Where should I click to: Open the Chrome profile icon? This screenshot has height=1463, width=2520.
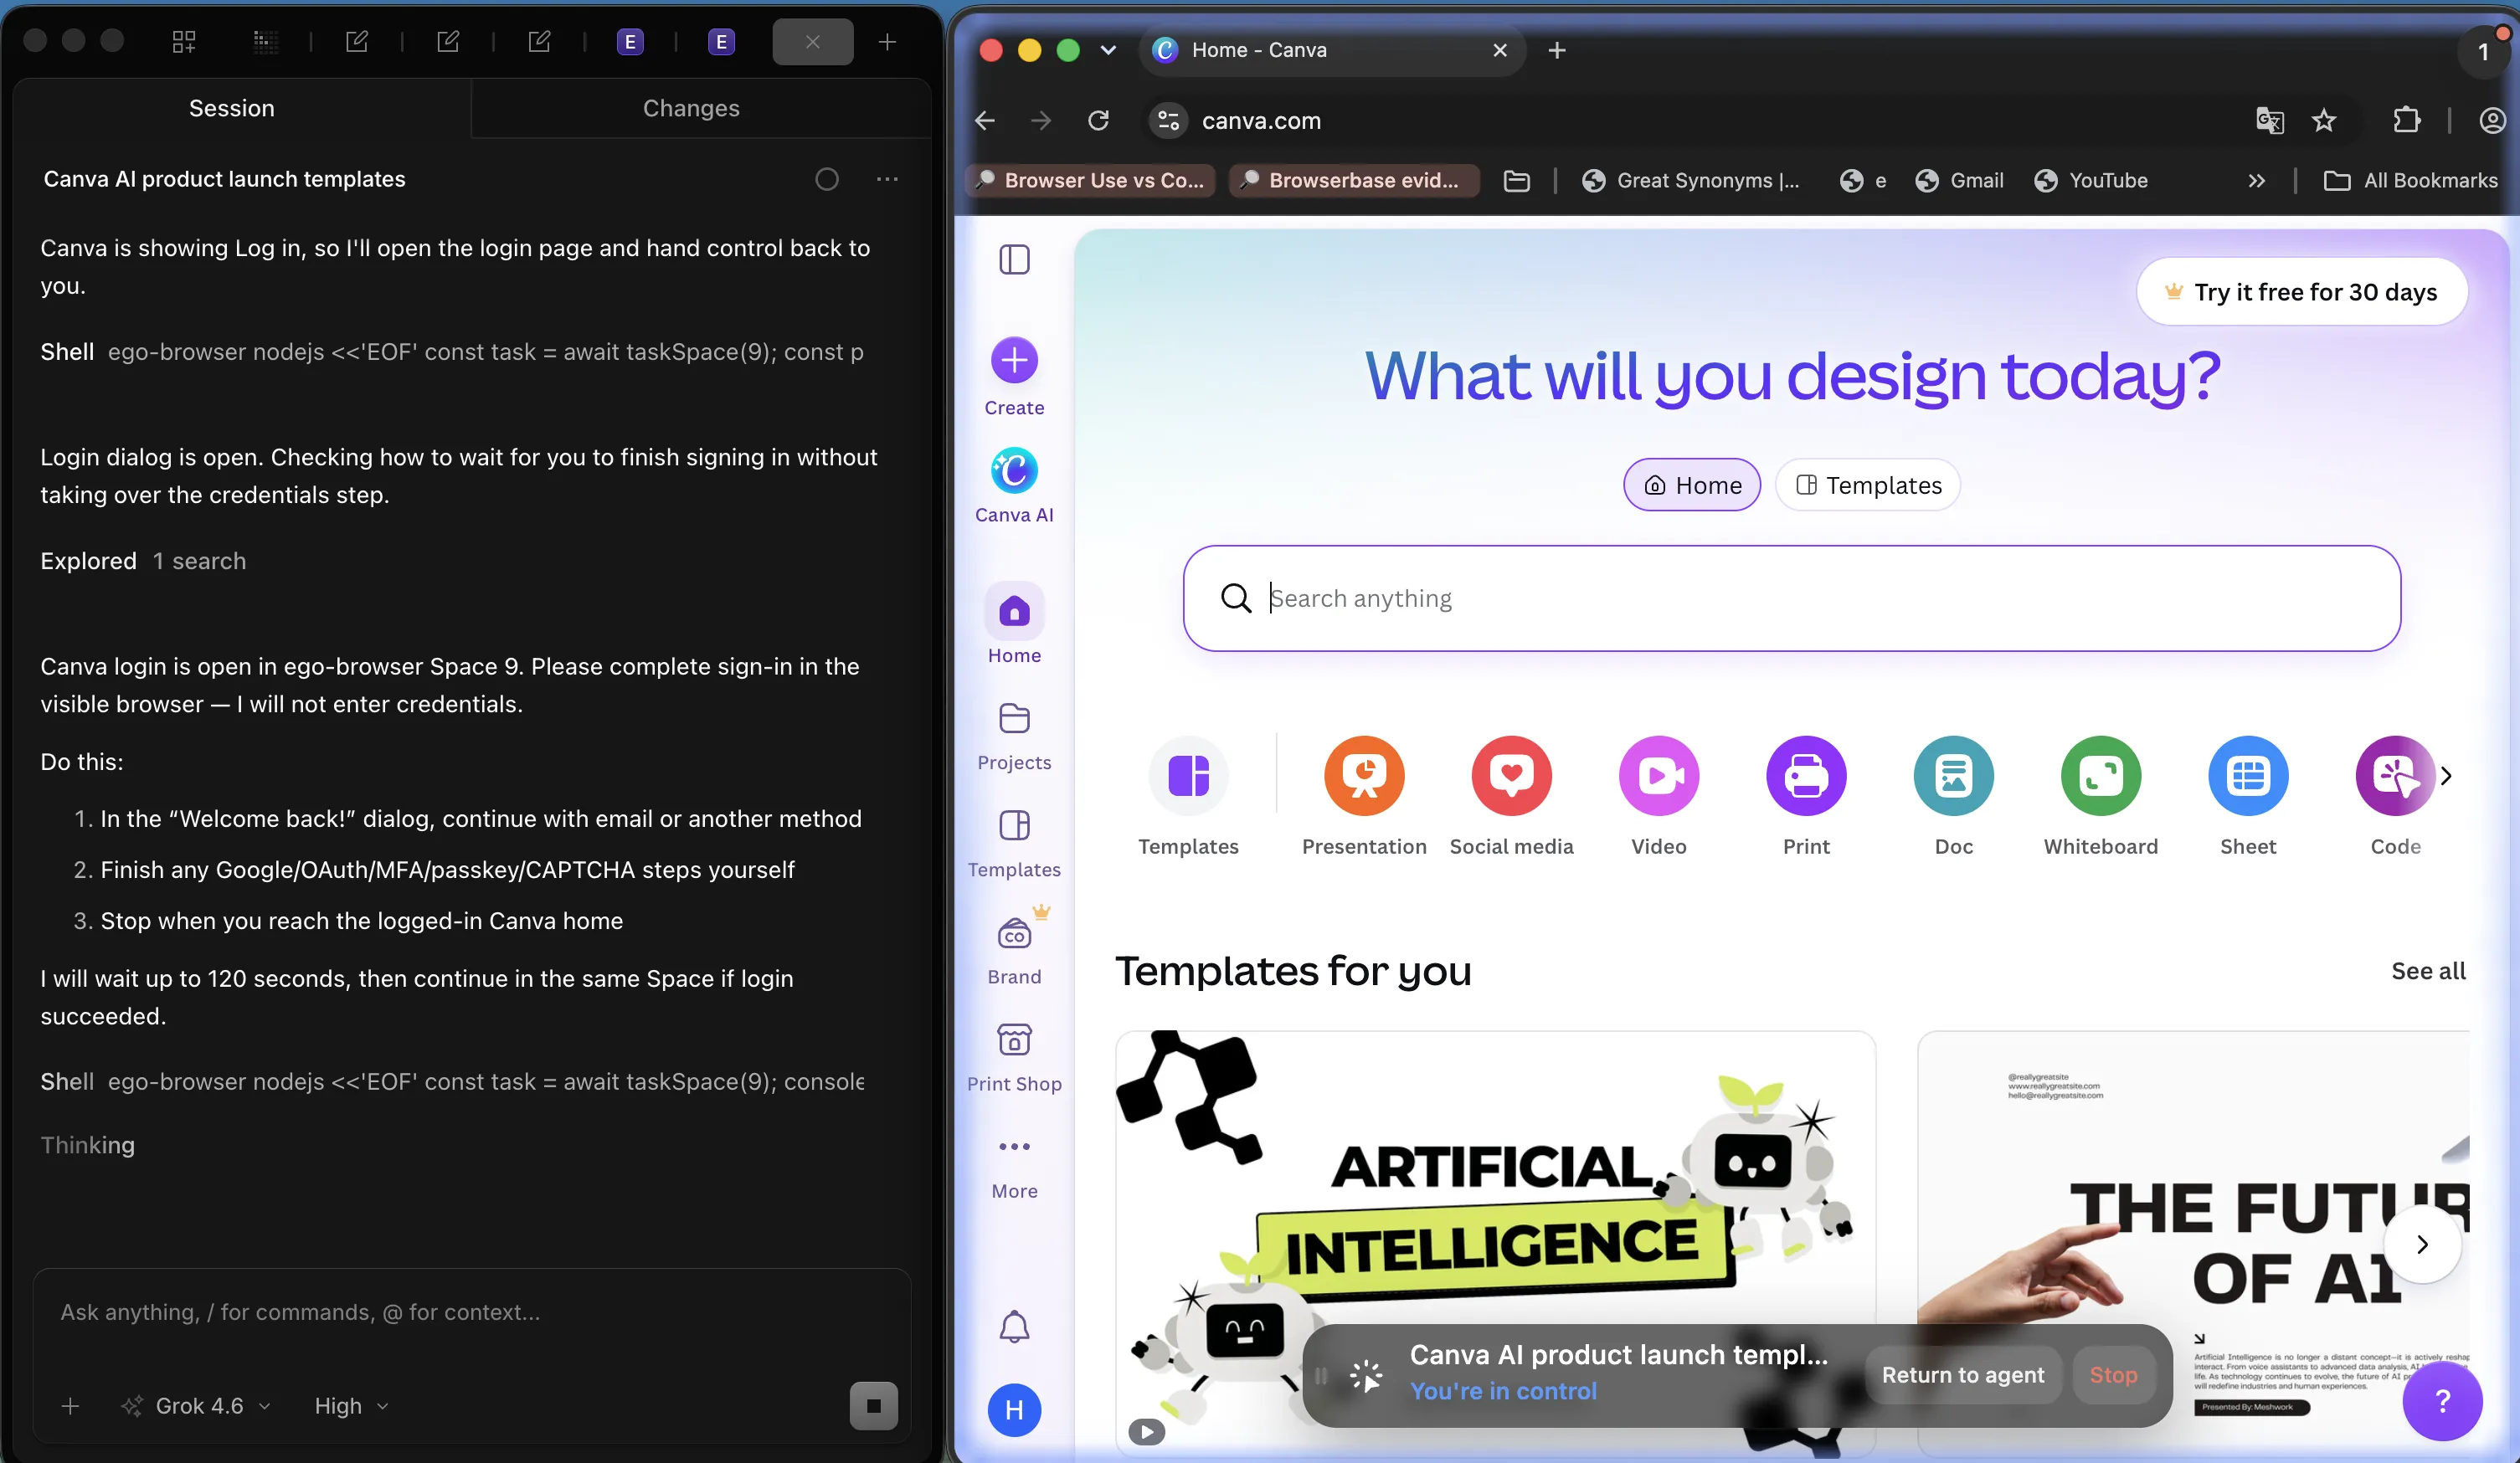[2492, 121]
